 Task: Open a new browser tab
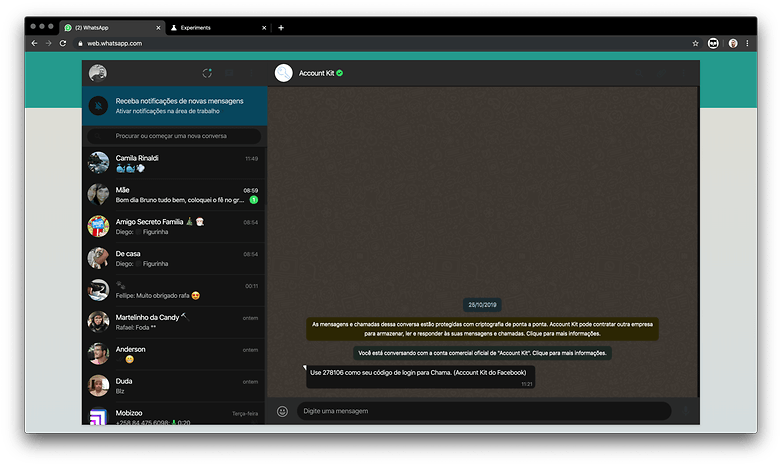(x=281, y=28)
